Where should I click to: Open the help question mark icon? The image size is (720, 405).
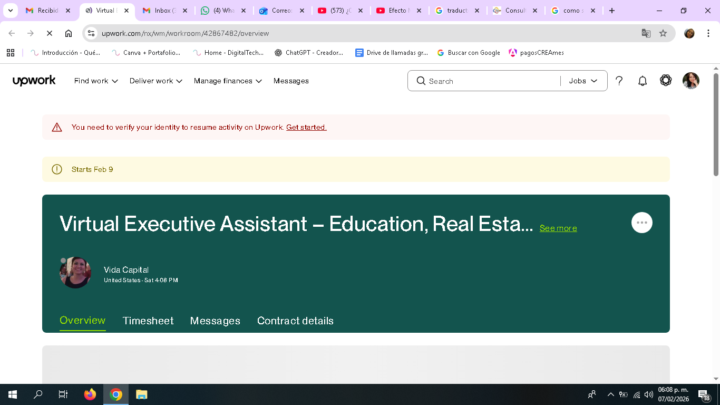click(619, 81)
